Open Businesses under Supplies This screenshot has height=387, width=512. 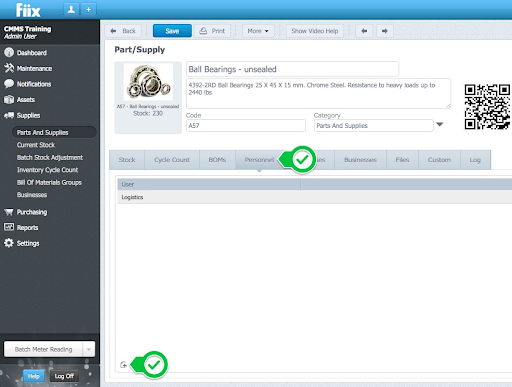pyautogui.click(x=32, y=195)
